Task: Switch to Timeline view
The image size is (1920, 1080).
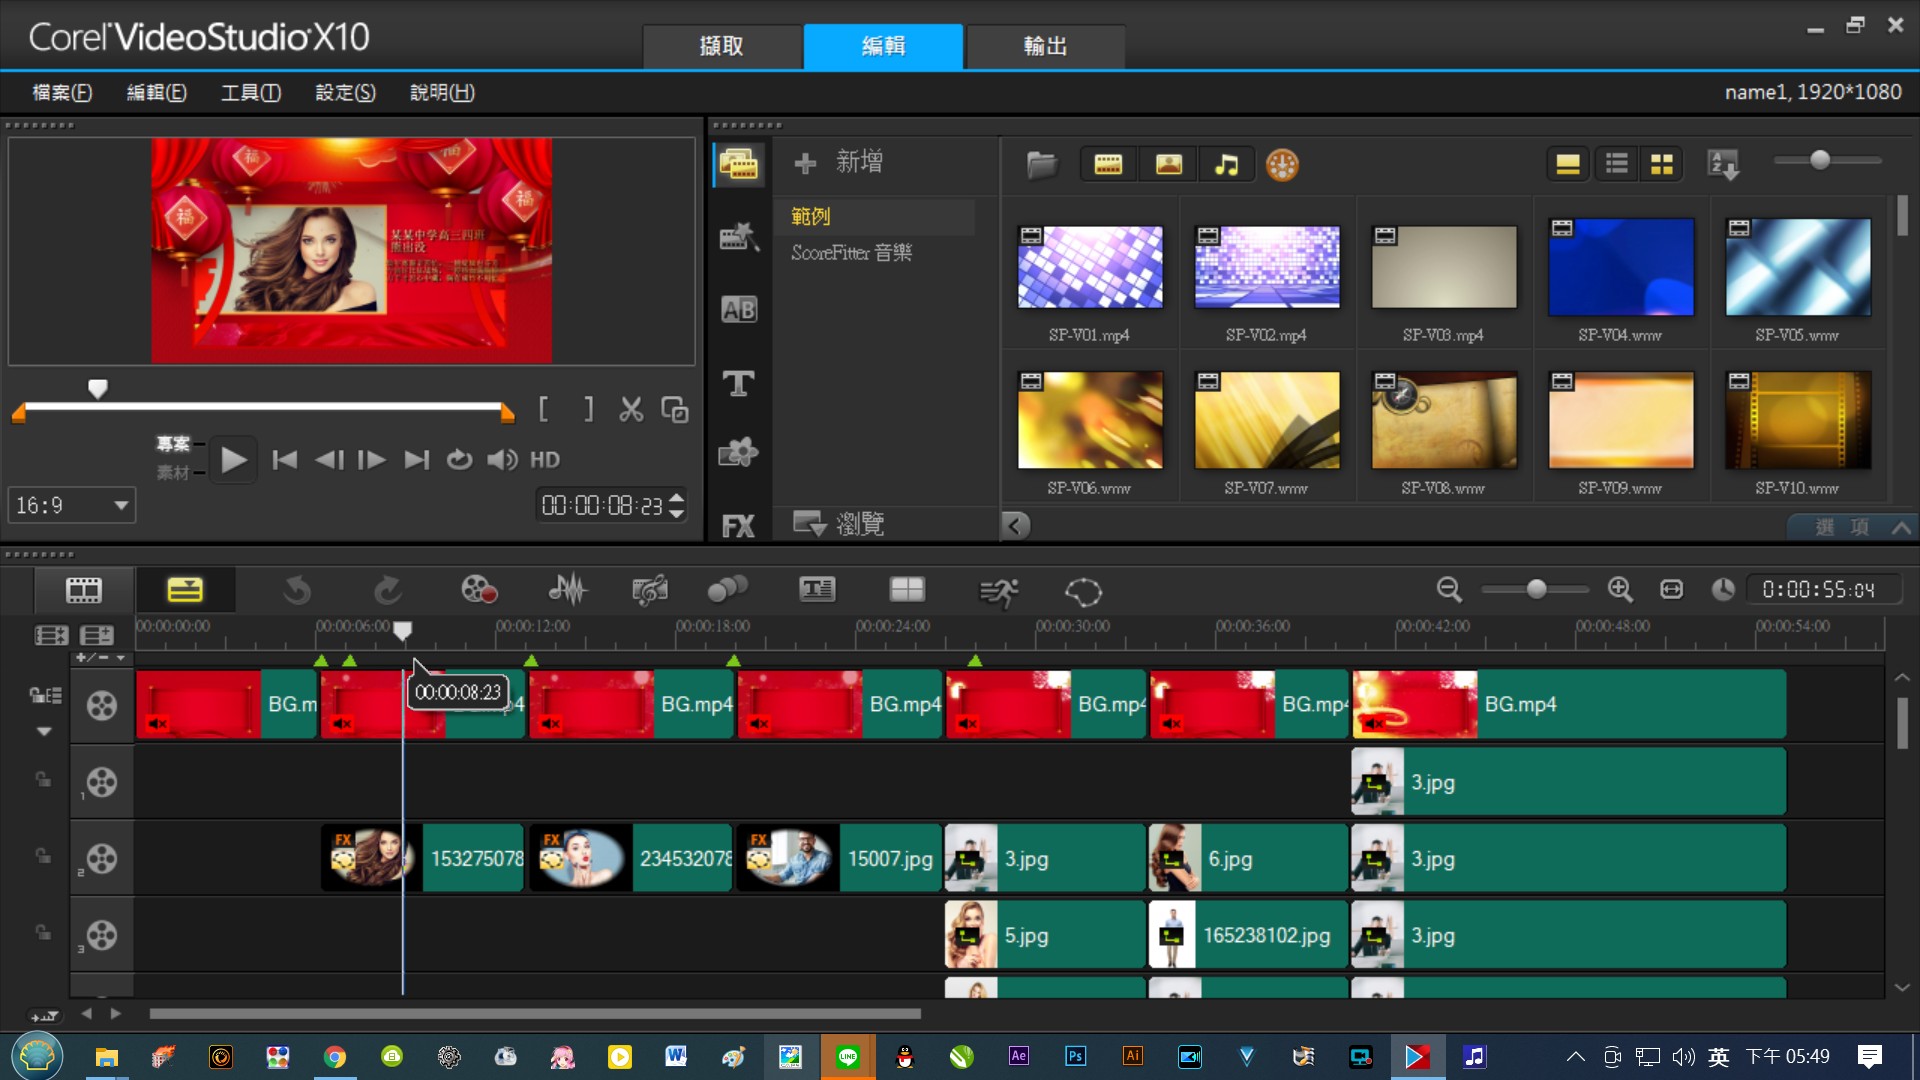Action: pyautogui.click(x=185, y=590)
